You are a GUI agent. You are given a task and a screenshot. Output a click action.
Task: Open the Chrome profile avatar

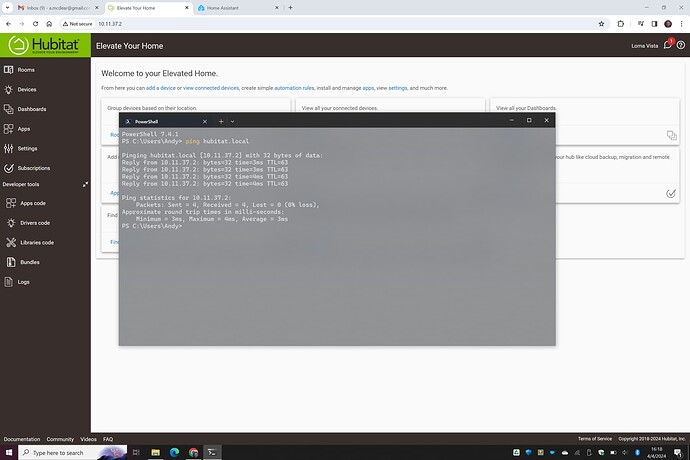[668, 24]
